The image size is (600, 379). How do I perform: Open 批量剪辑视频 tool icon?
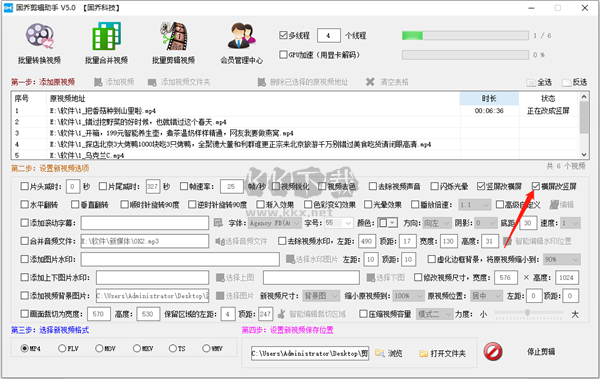coord(174,36)
